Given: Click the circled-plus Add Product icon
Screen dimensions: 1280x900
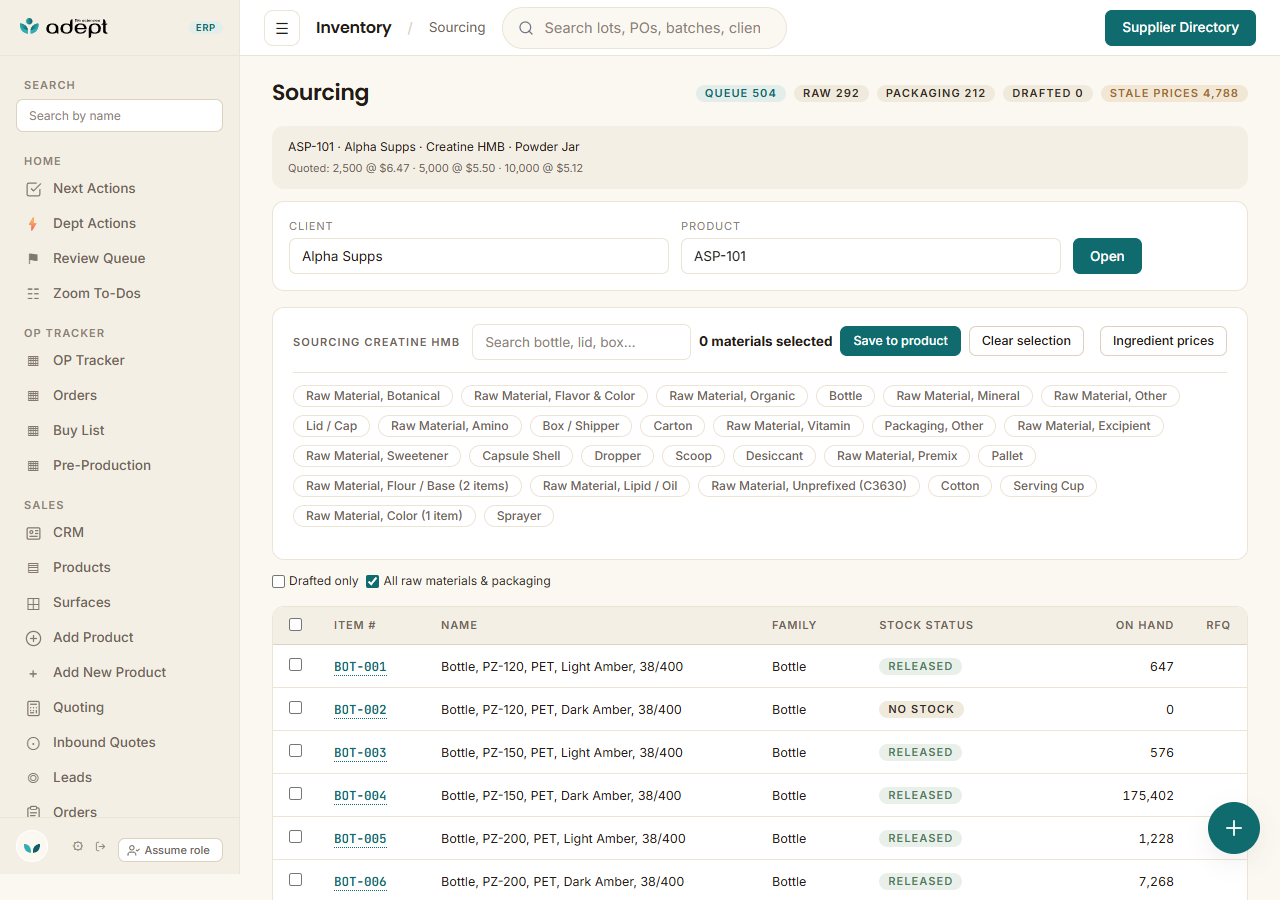Looking at the screenshot, I should click(33, 638).
